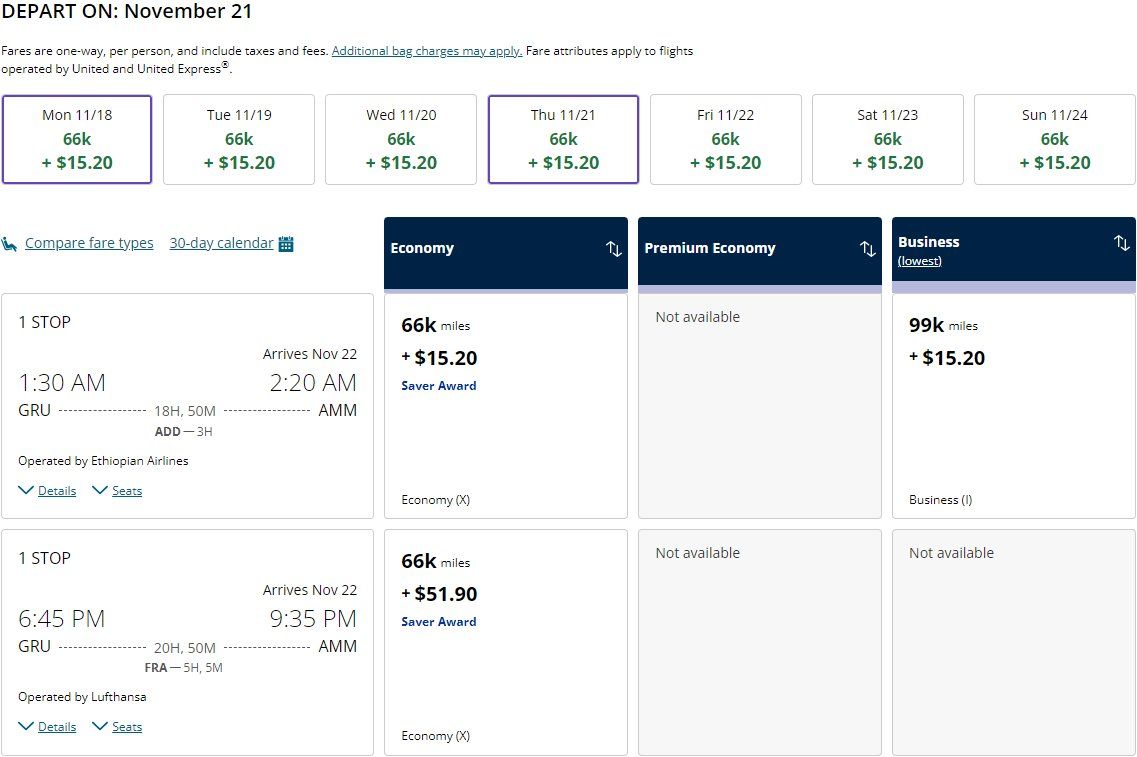The image size is (1137, 757).
Task: Expand Details for the Ethiopian Airlines flight
Action: click(x=56, y=491)
